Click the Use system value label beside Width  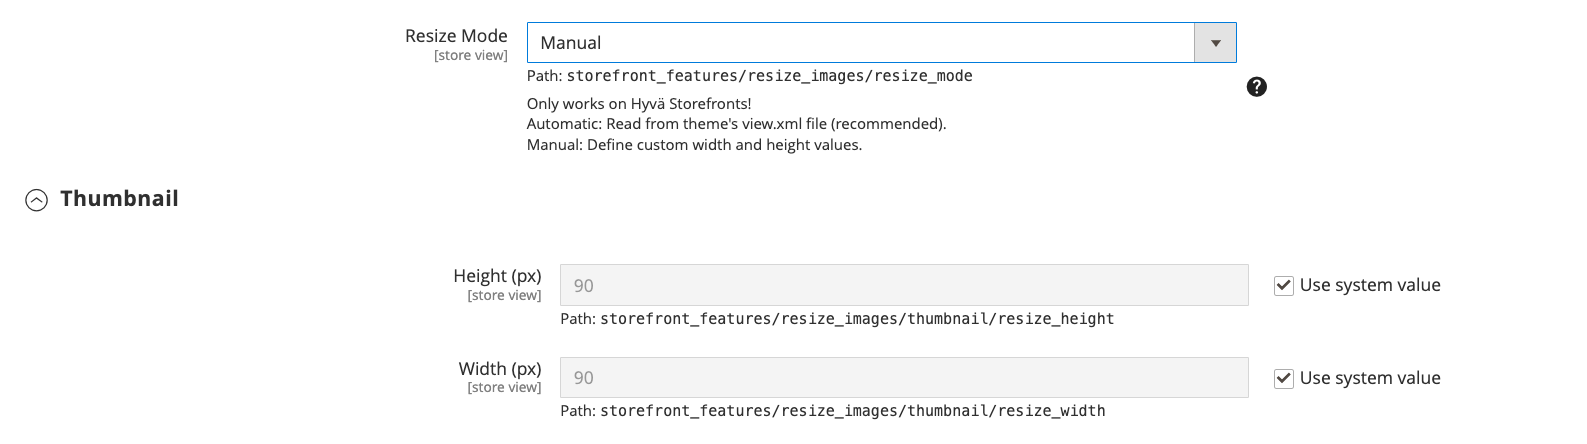[1370, 379]
